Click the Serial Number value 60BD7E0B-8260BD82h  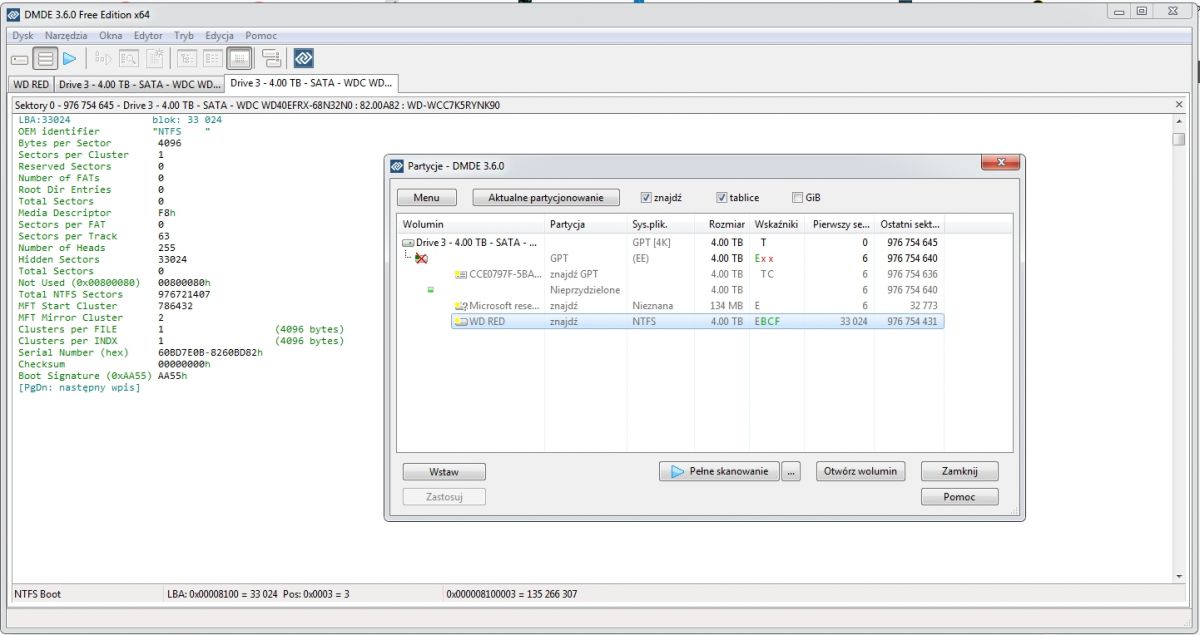210,353
